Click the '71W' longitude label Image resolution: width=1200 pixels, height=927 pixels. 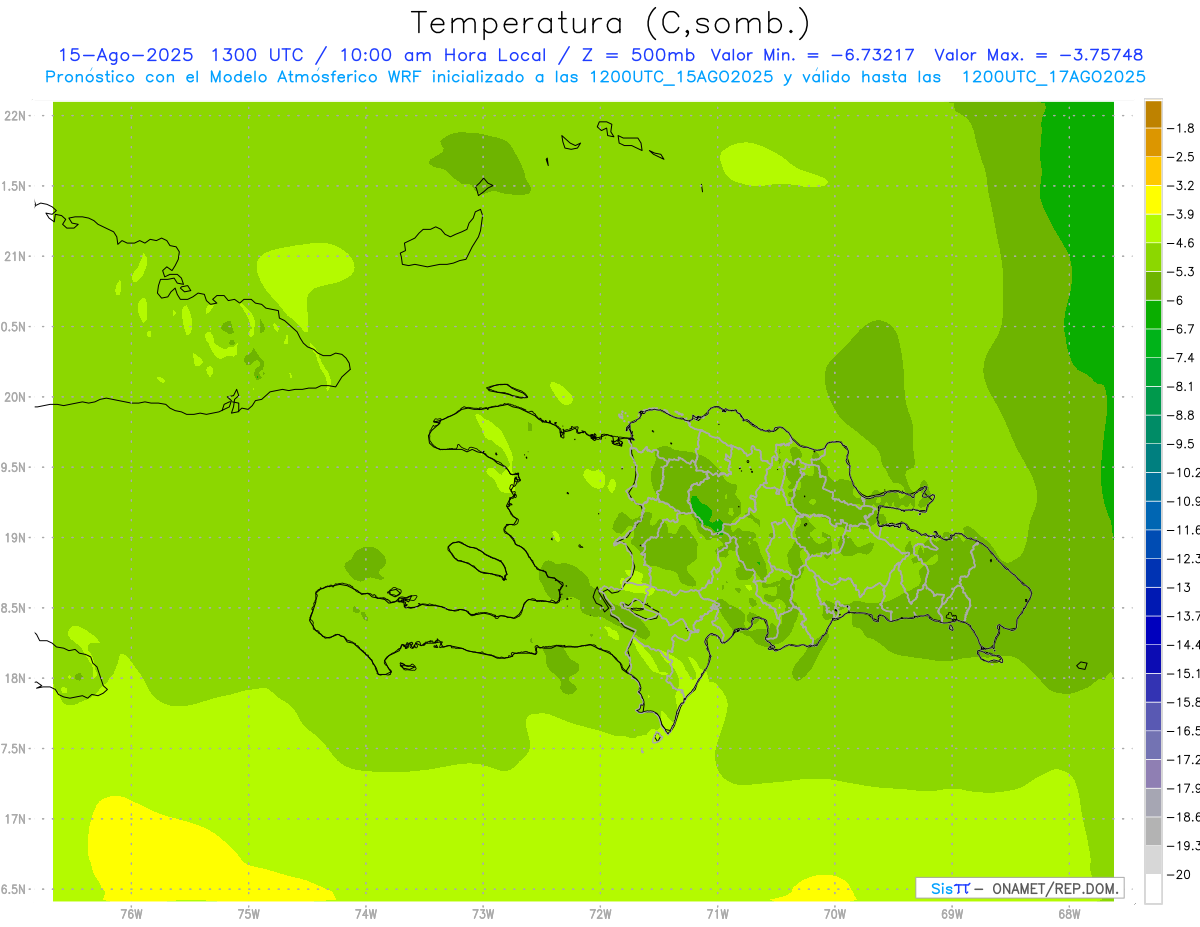(717, 914)
